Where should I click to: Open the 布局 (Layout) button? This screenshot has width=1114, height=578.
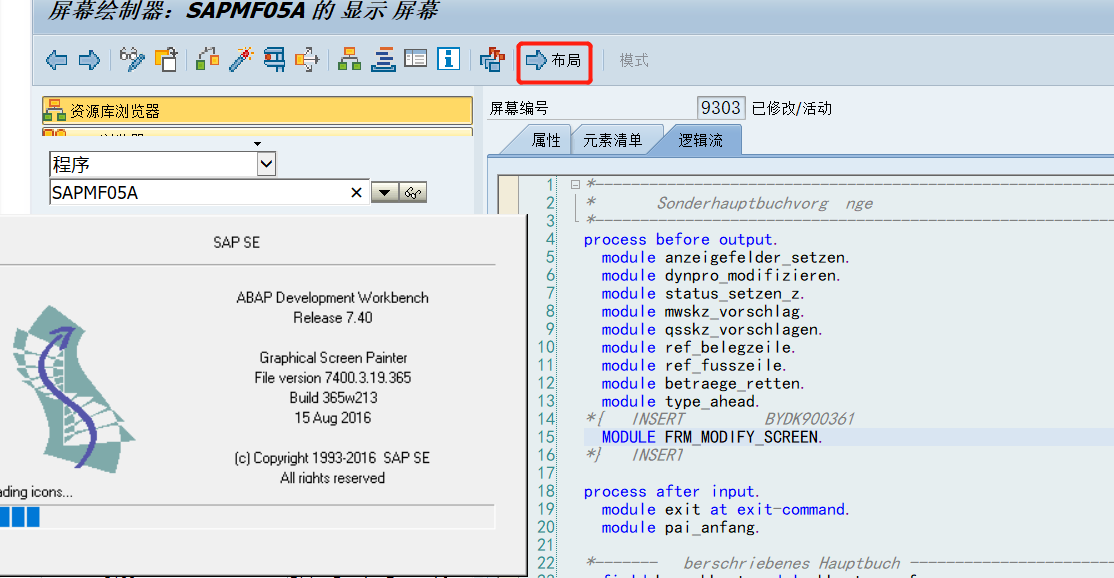pyautogui.click(x=553, y=59)
